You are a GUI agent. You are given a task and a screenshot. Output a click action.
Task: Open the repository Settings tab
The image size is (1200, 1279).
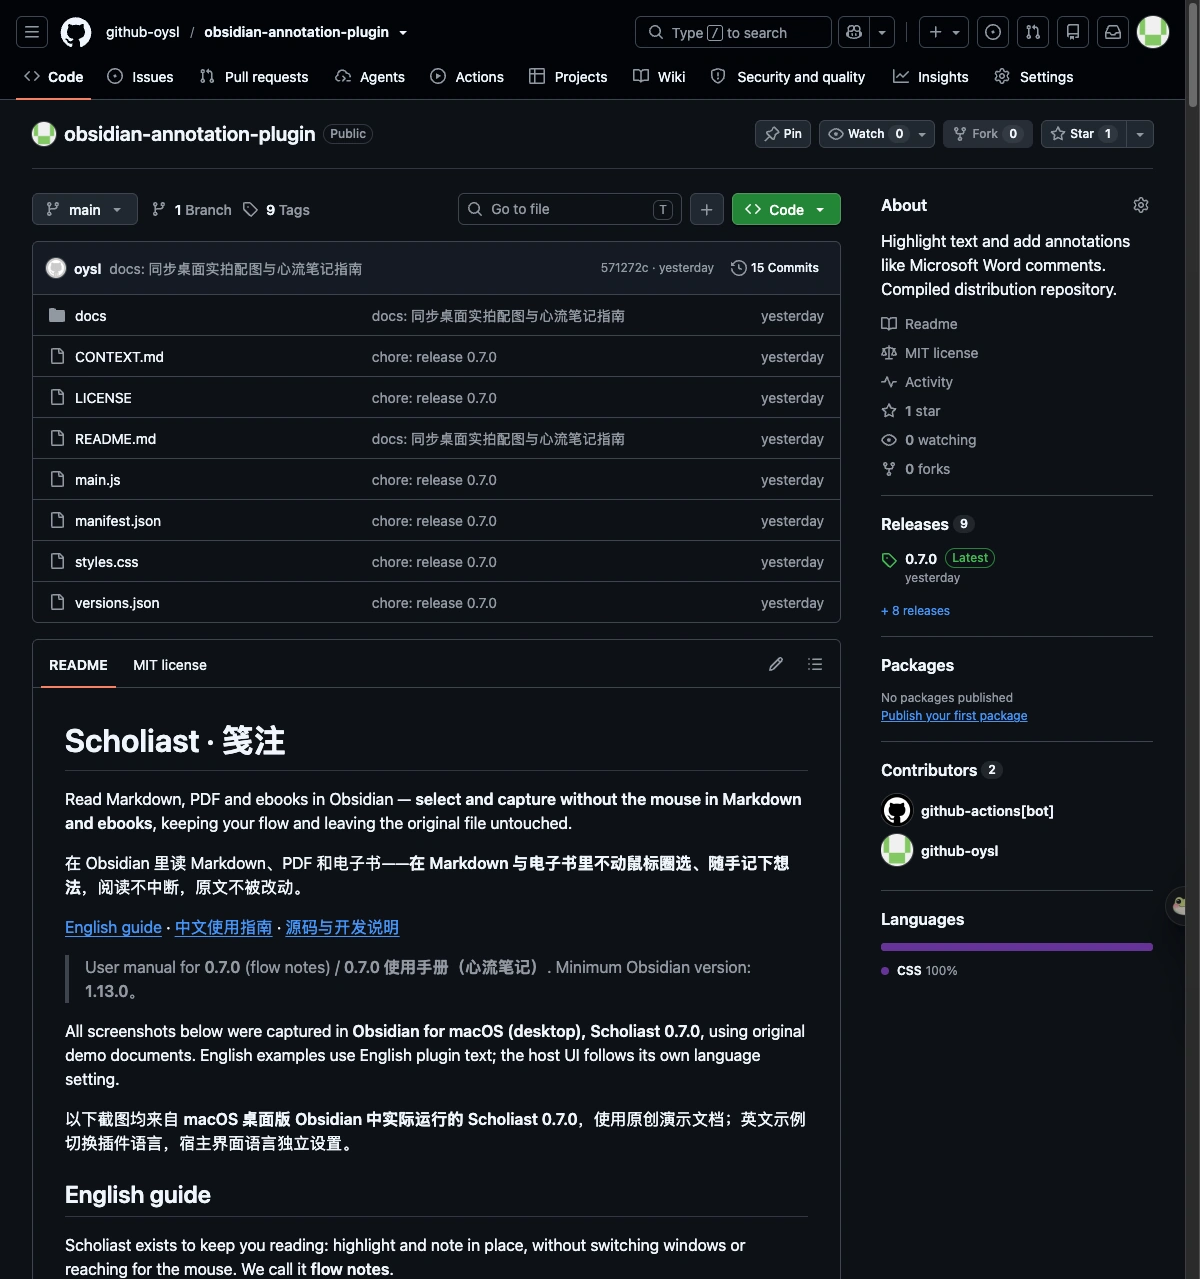pyautogui.click(x=1034, y=77)
